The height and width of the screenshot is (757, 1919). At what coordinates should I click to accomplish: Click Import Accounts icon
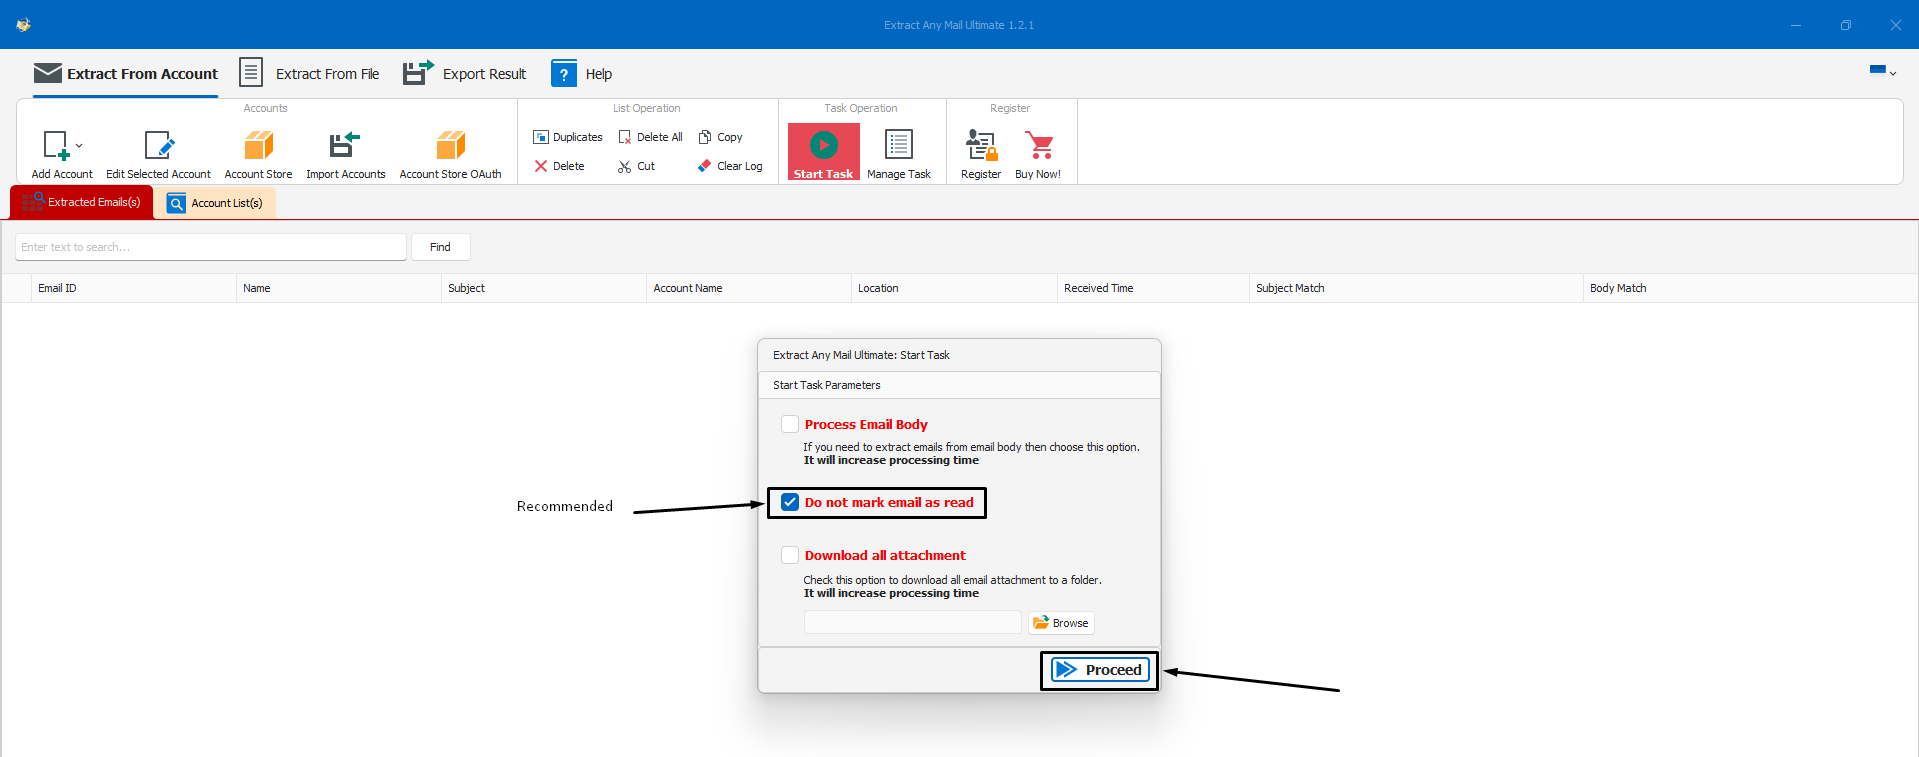pos(345,146)
